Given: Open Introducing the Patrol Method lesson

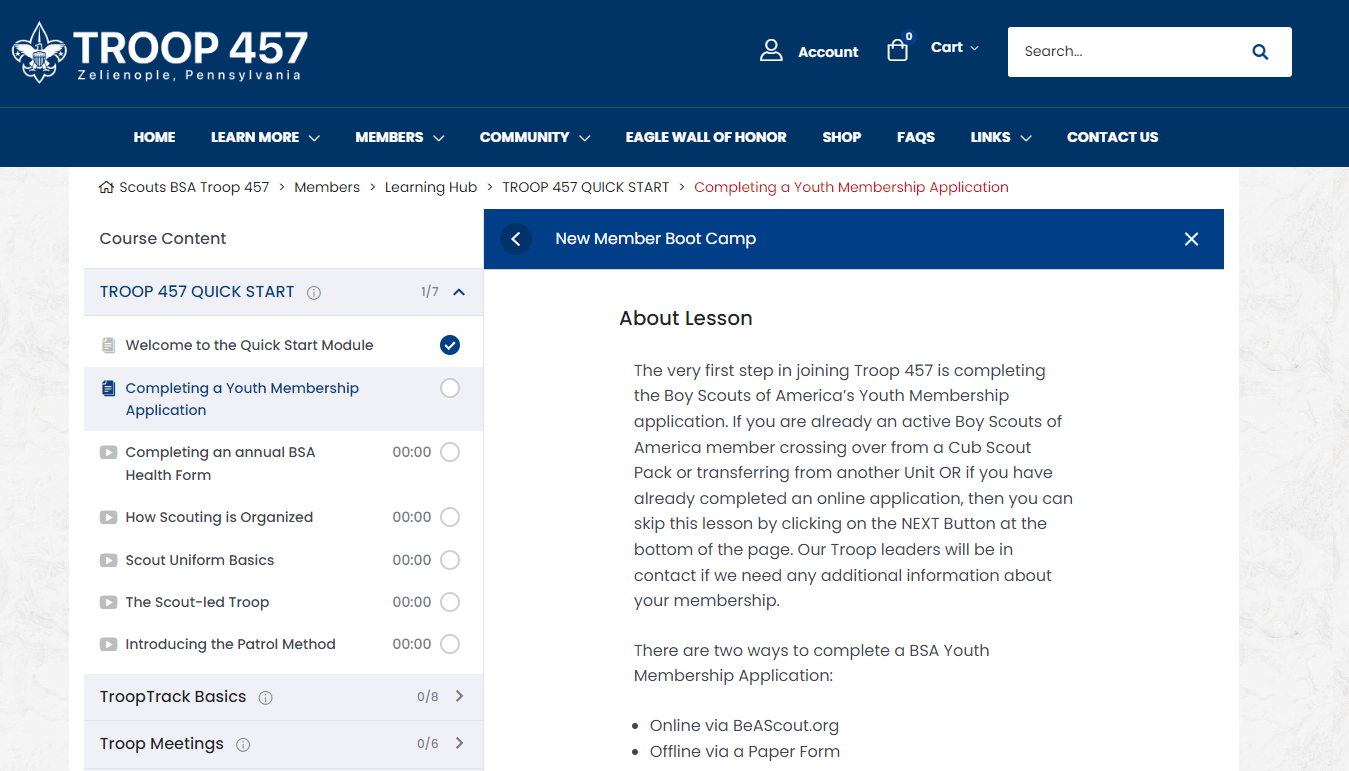Looking at the screenshot, I should (x=230, y=644).
